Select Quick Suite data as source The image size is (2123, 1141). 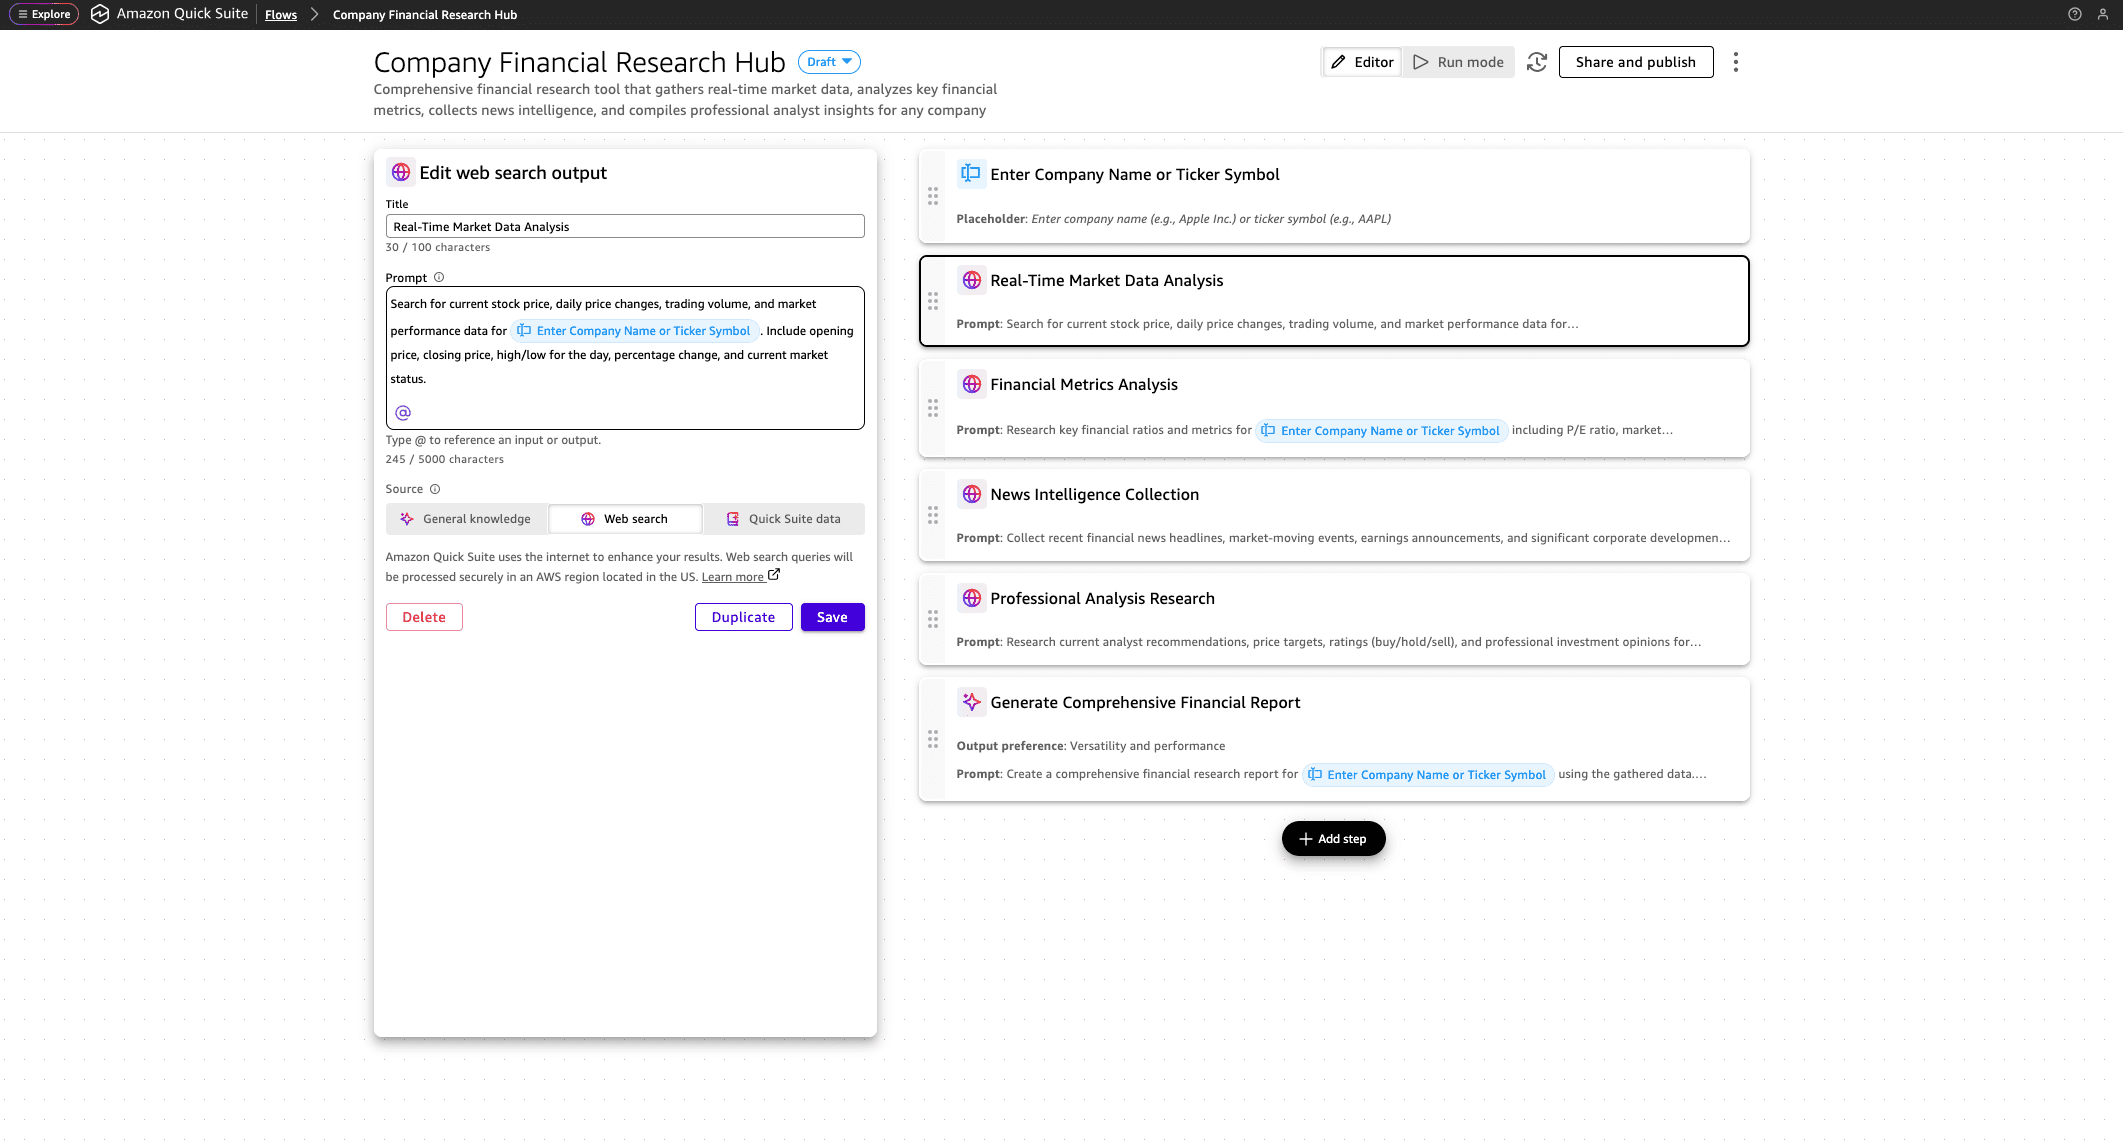(x=783, y=519)
